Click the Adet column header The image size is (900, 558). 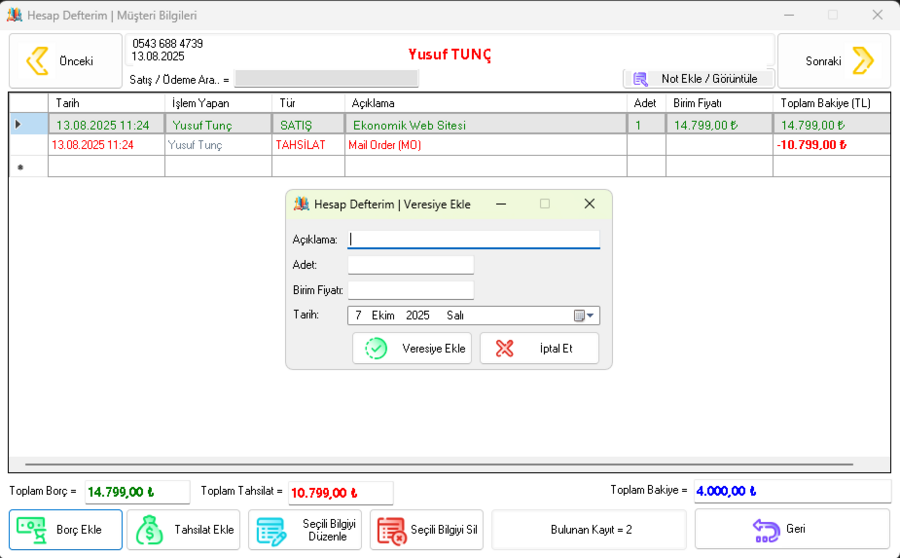pyautogui.click(x=646, y=103)
